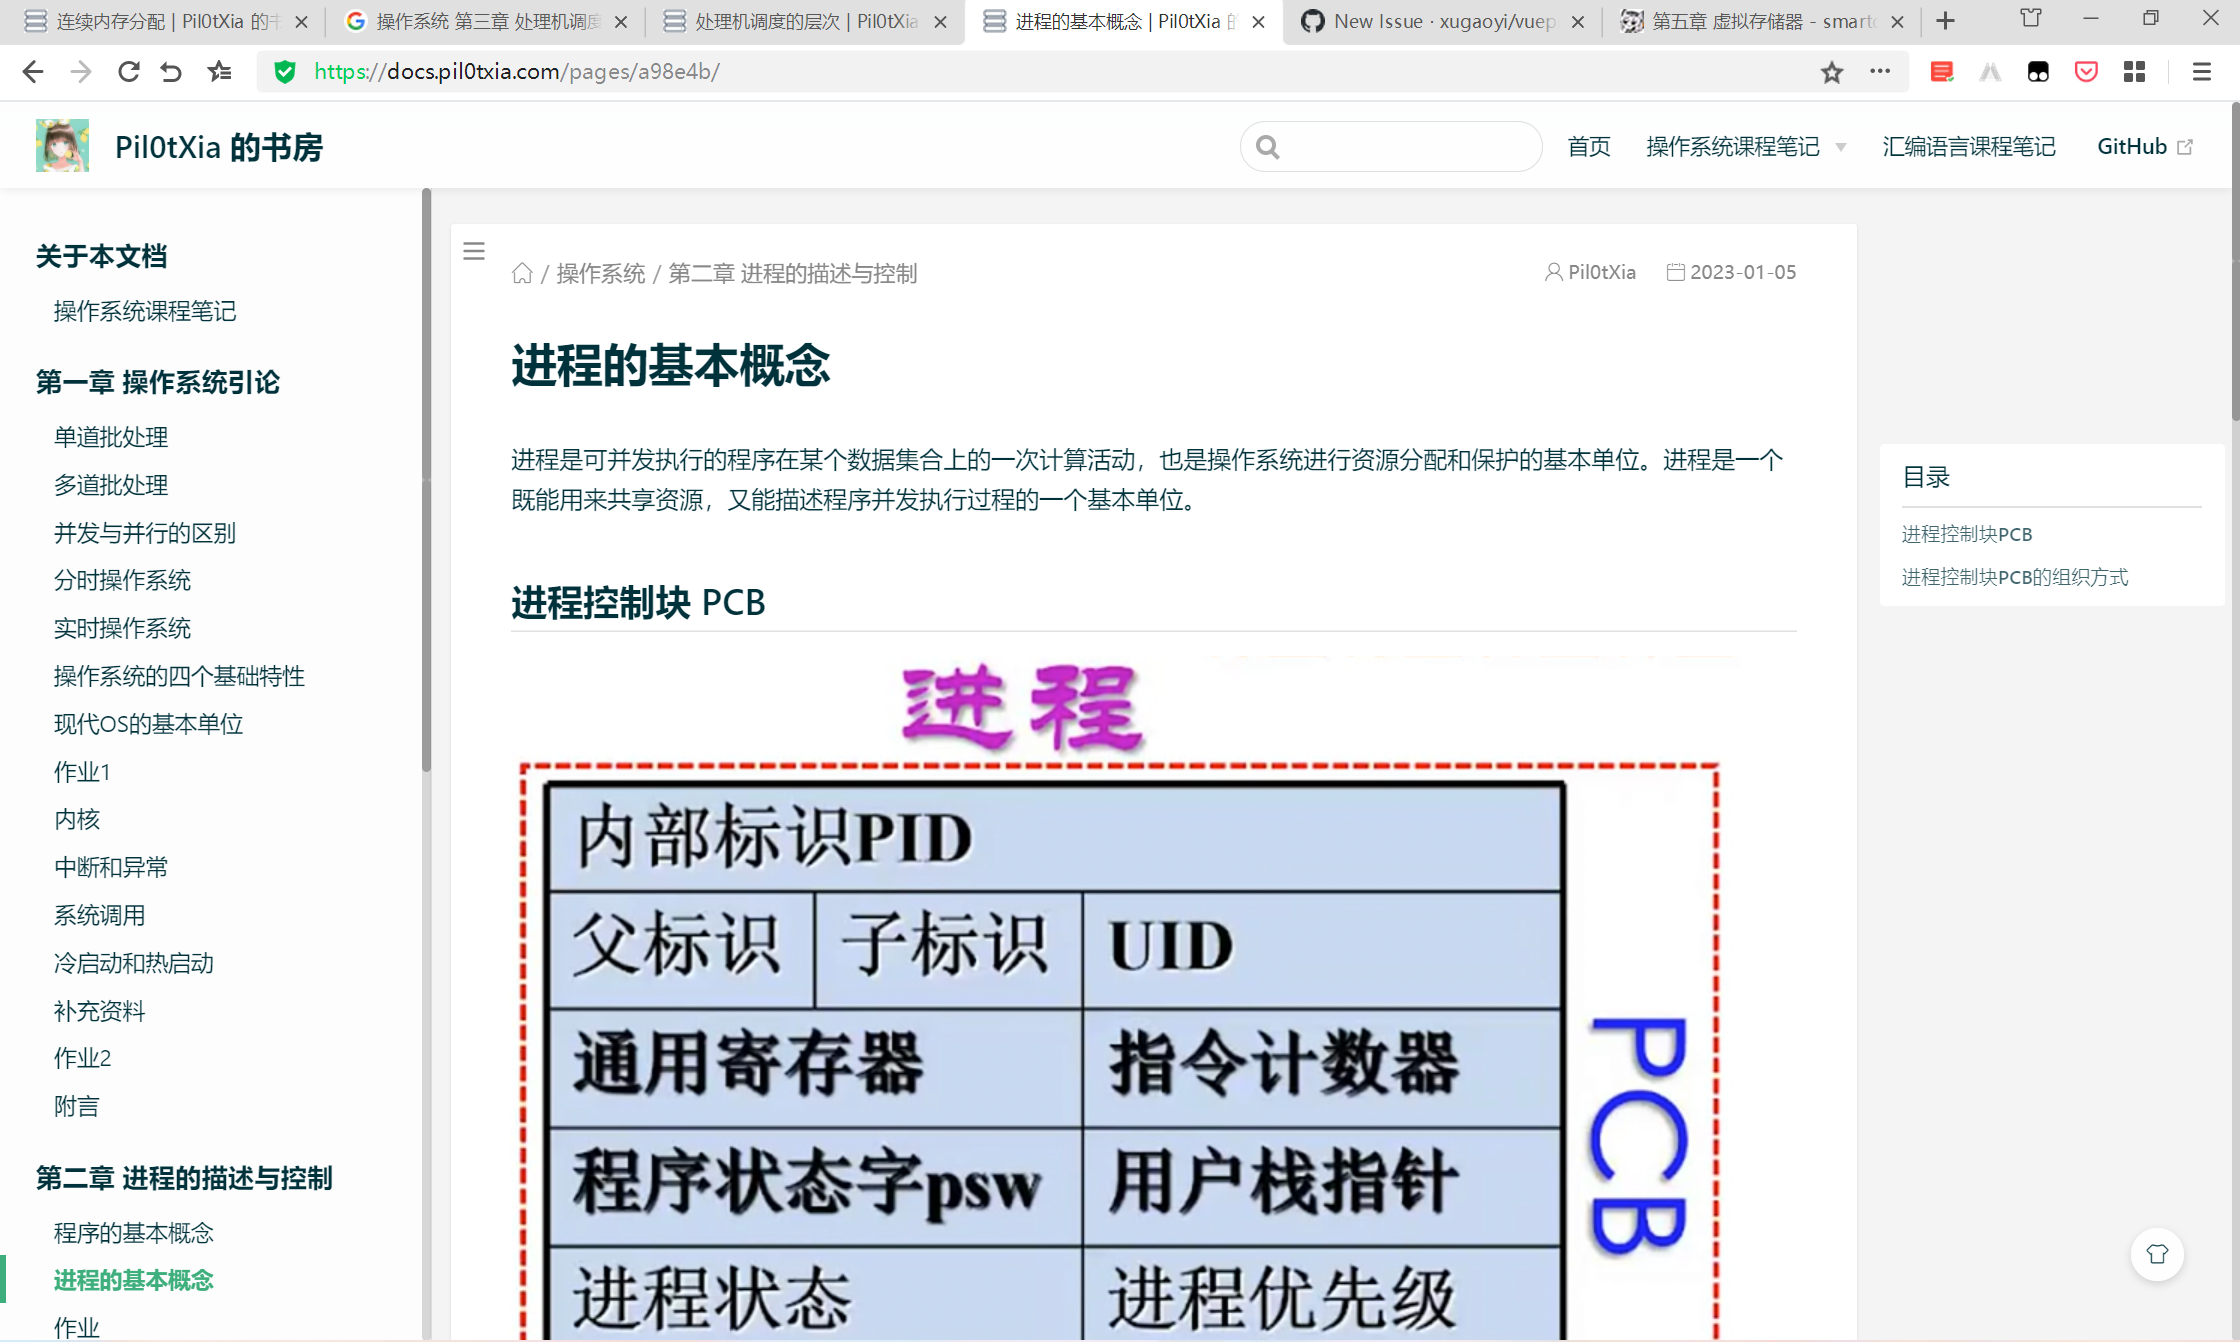Bookmark this page with the star icon
Viewport: 2240px width, 1342px height.
1831,72
